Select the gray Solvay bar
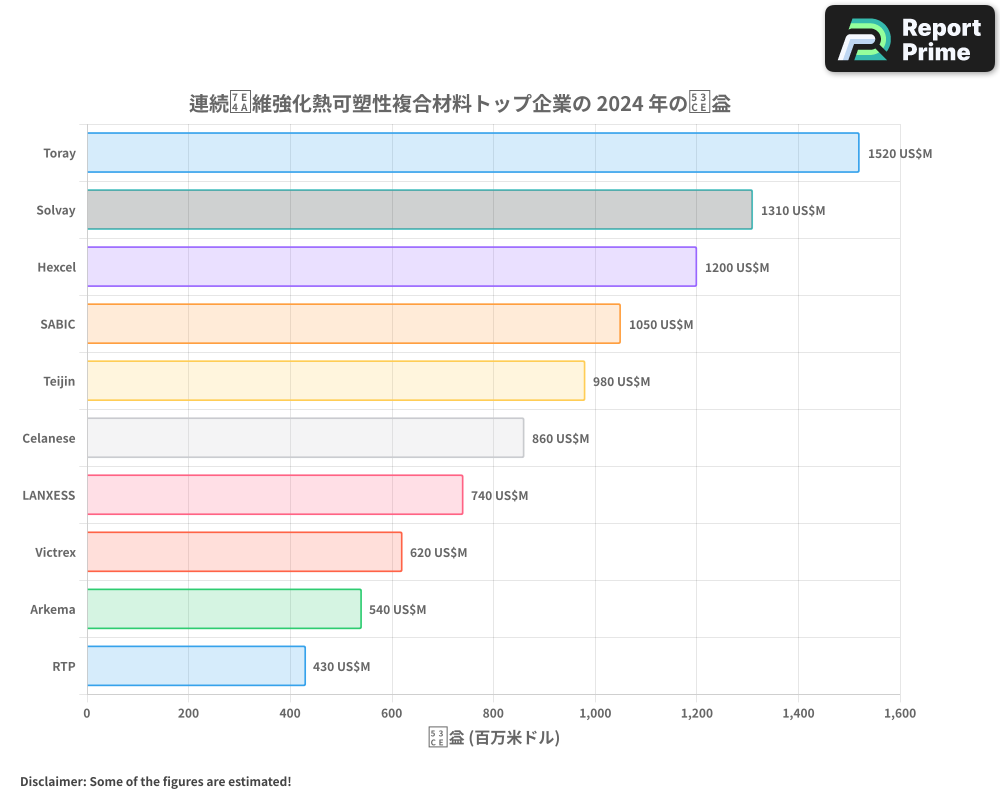Viewport: 1000px width, 800px height. [419, 210]
